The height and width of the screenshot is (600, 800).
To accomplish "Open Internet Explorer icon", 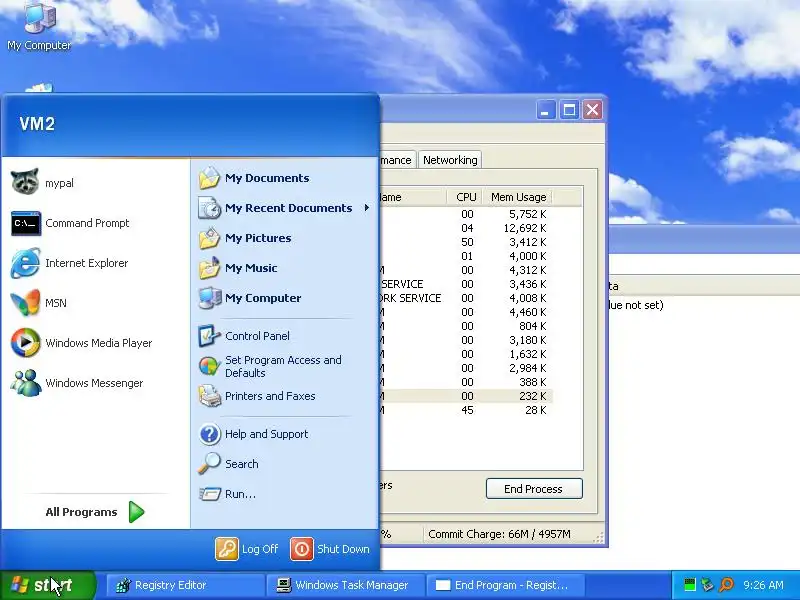I will point(25,263).
